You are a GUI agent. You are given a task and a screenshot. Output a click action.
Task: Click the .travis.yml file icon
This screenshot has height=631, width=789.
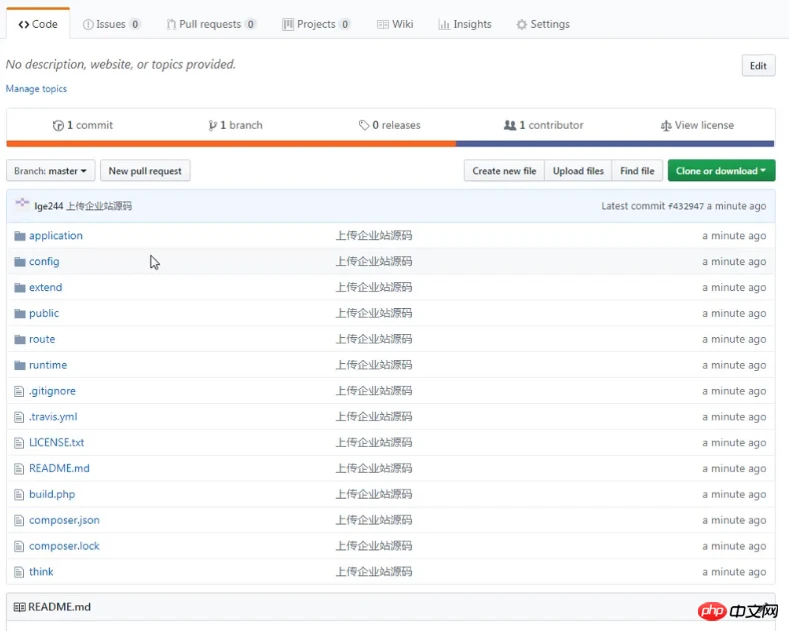(19, 417)
